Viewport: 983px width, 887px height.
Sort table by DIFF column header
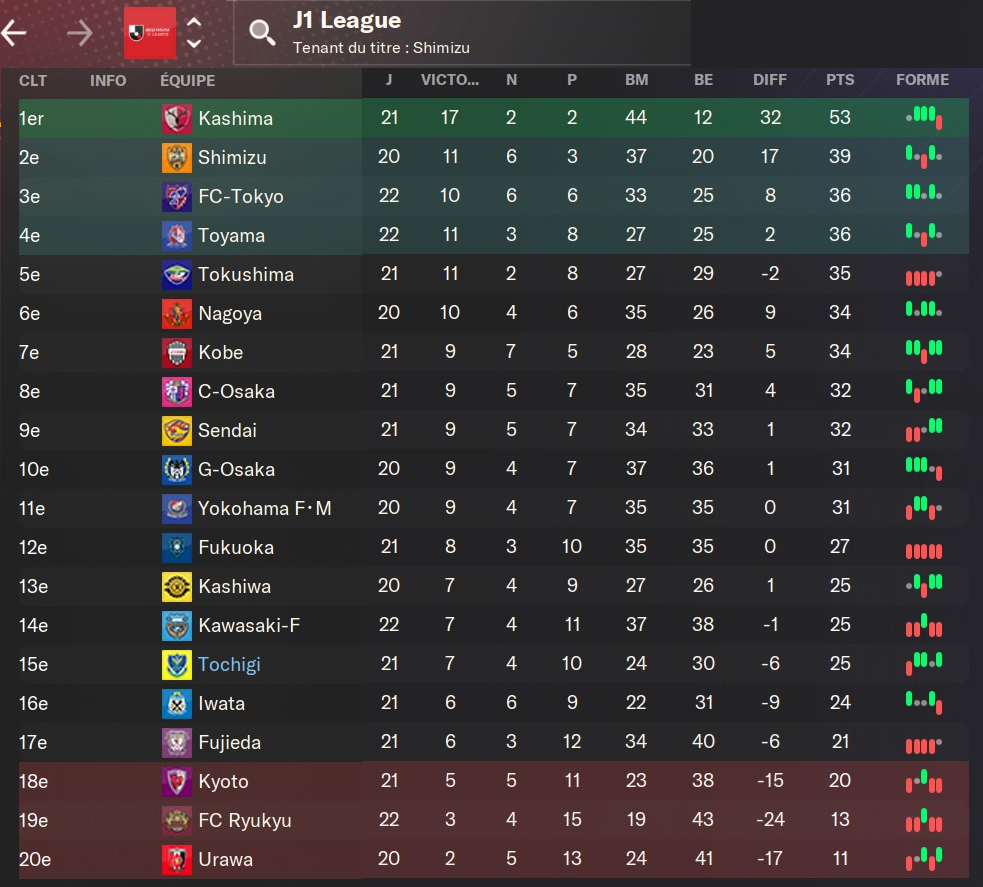[770, 80]
